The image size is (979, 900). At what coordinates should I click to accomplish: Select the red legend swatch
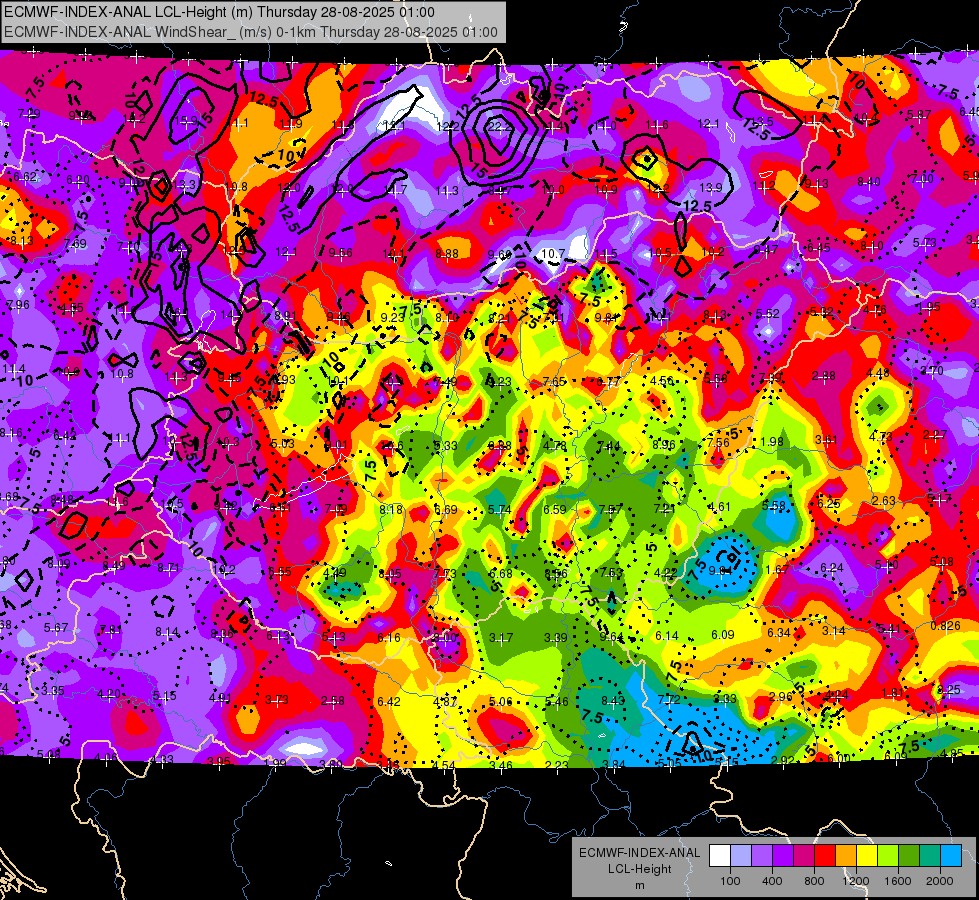pyautogui.click(x=824, y=856)
